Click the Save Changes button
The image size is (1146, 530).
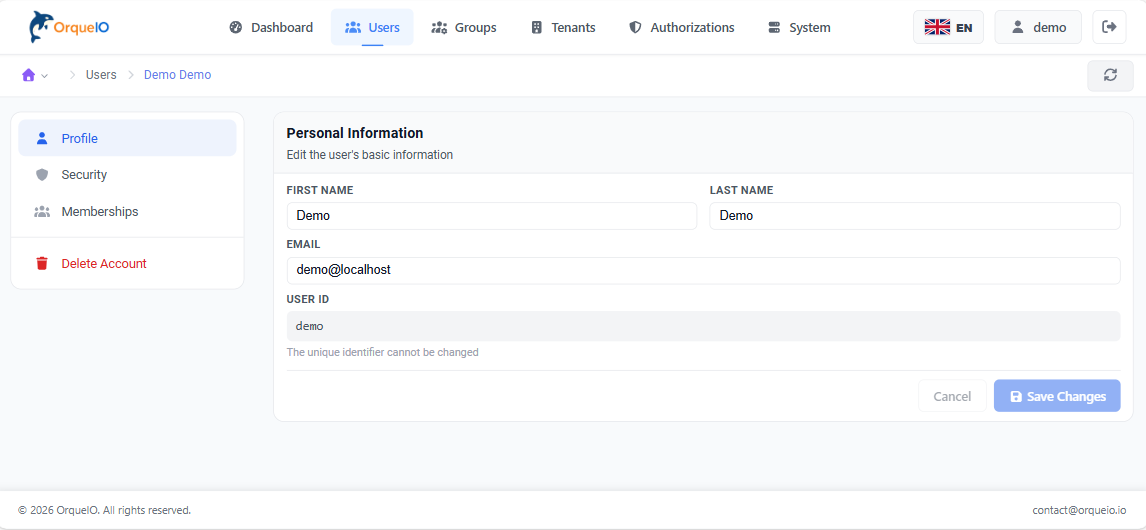[1057, 396]
